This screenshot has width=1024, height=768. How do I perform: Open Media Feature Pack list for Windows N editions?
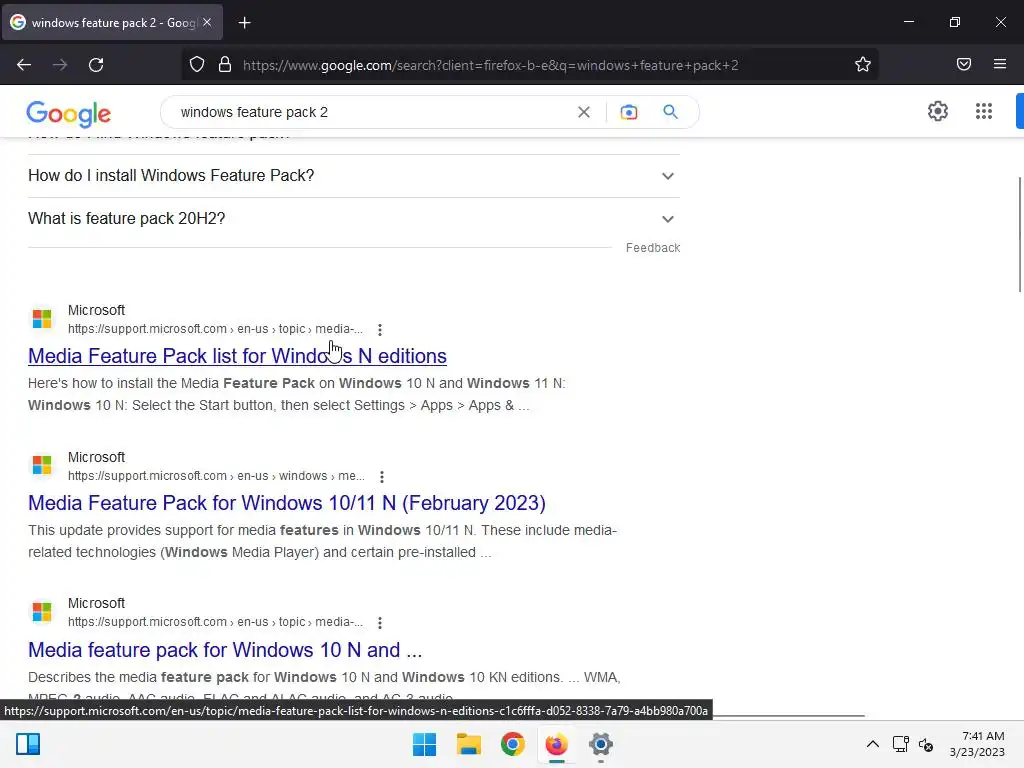237,356
